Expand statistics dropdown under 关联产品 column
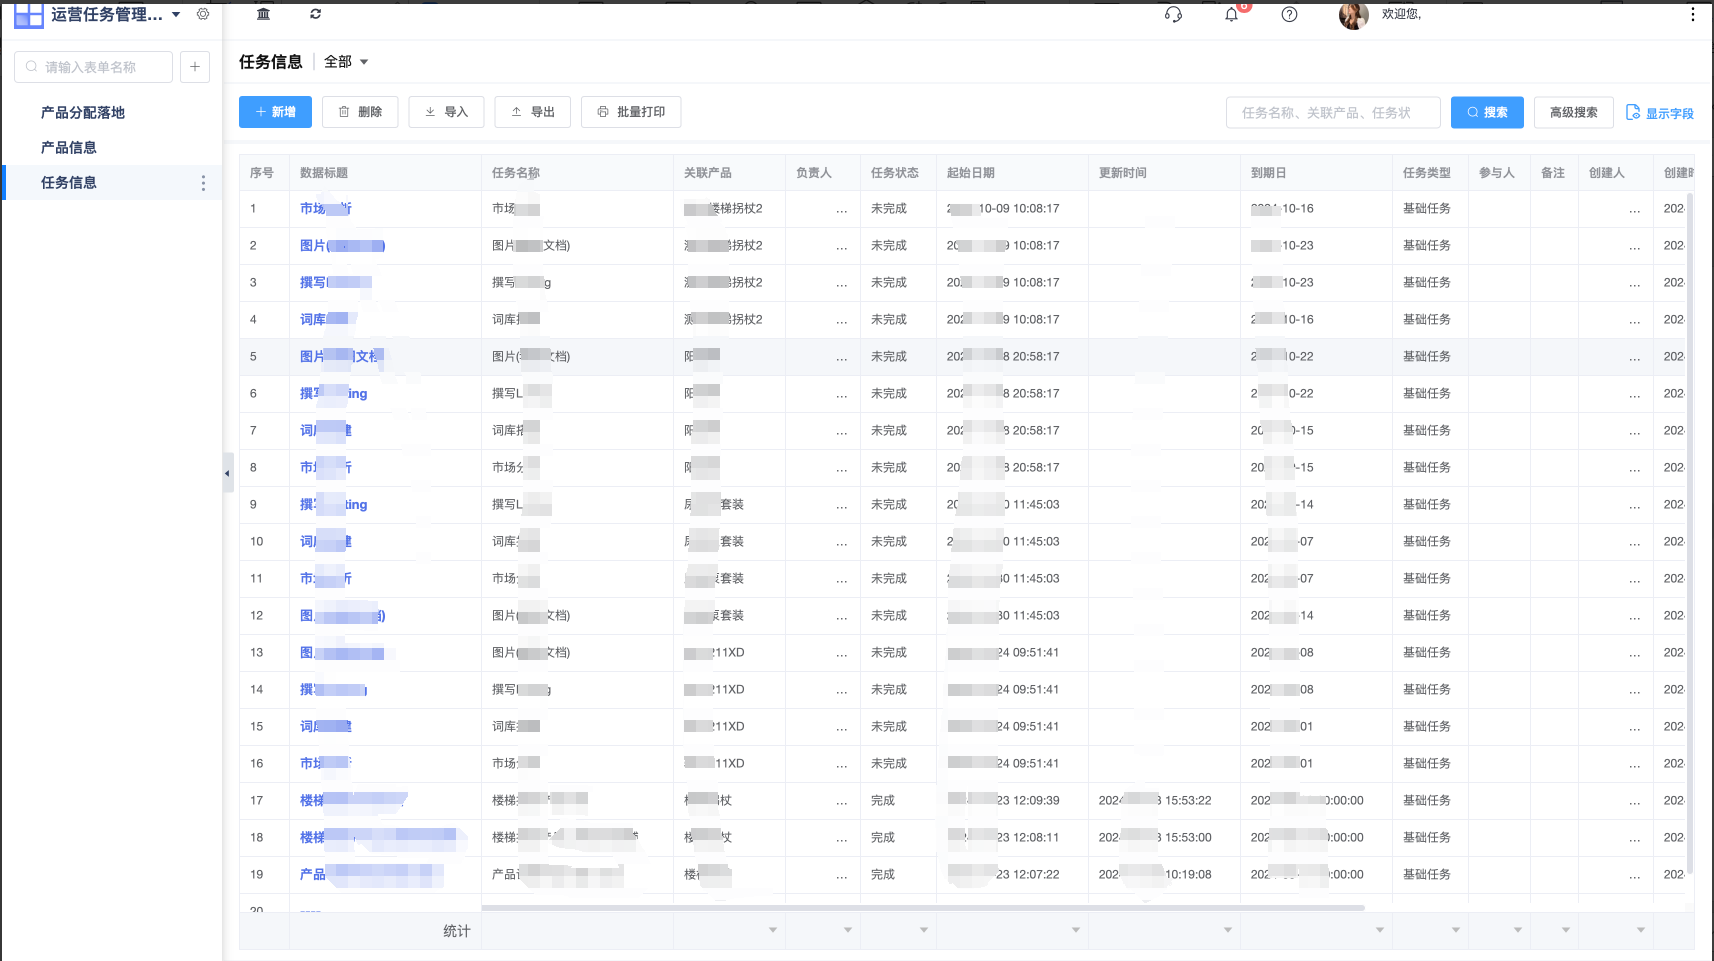This screenshot has height=961, width=1714. click(x=772, y=930)
